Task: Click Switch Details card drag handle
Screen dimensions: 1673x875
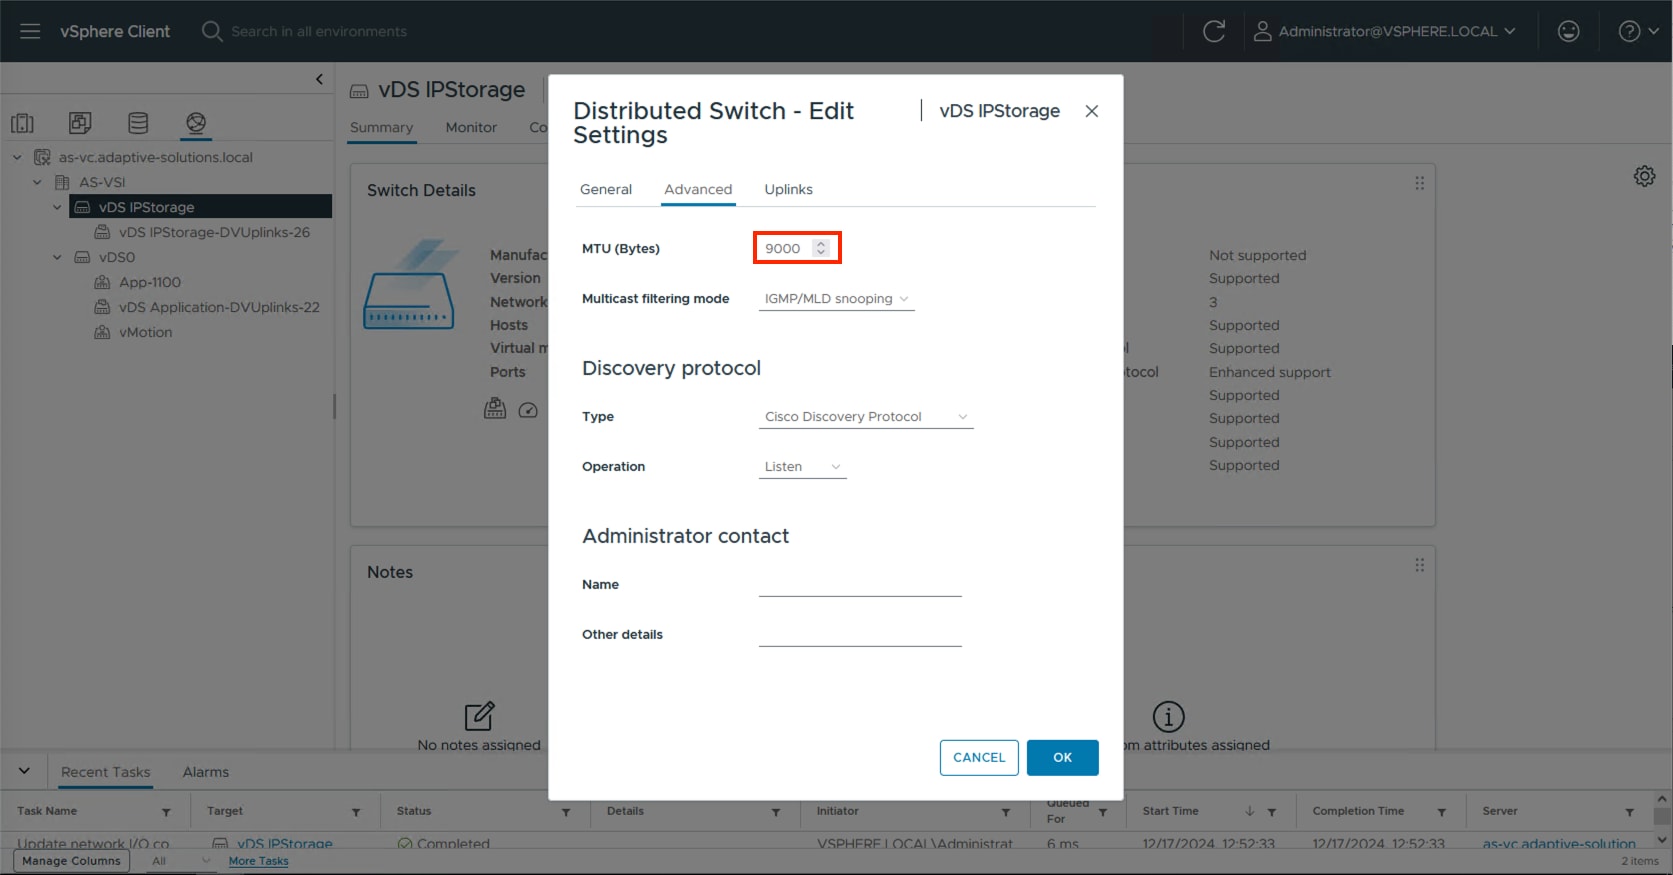Action: [x=1419, y=183]
